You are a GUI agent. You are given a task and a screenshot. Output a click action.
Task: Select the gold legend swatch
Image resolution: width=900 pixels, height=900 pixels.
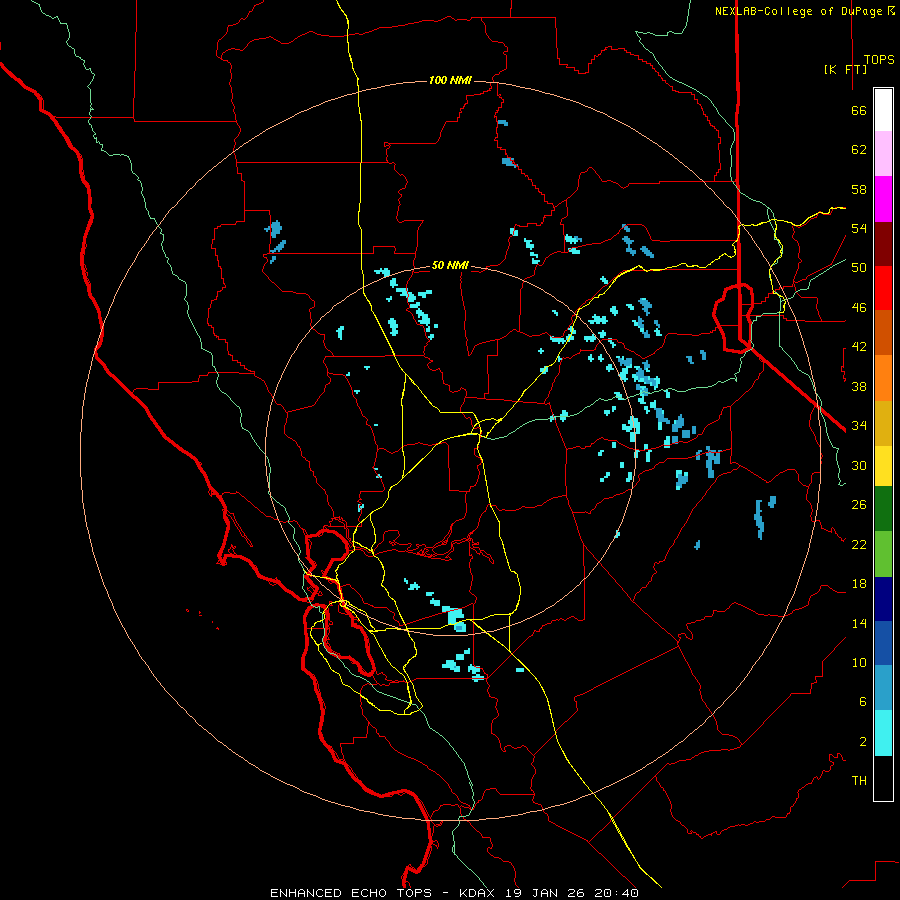click(x=883, y=423)
